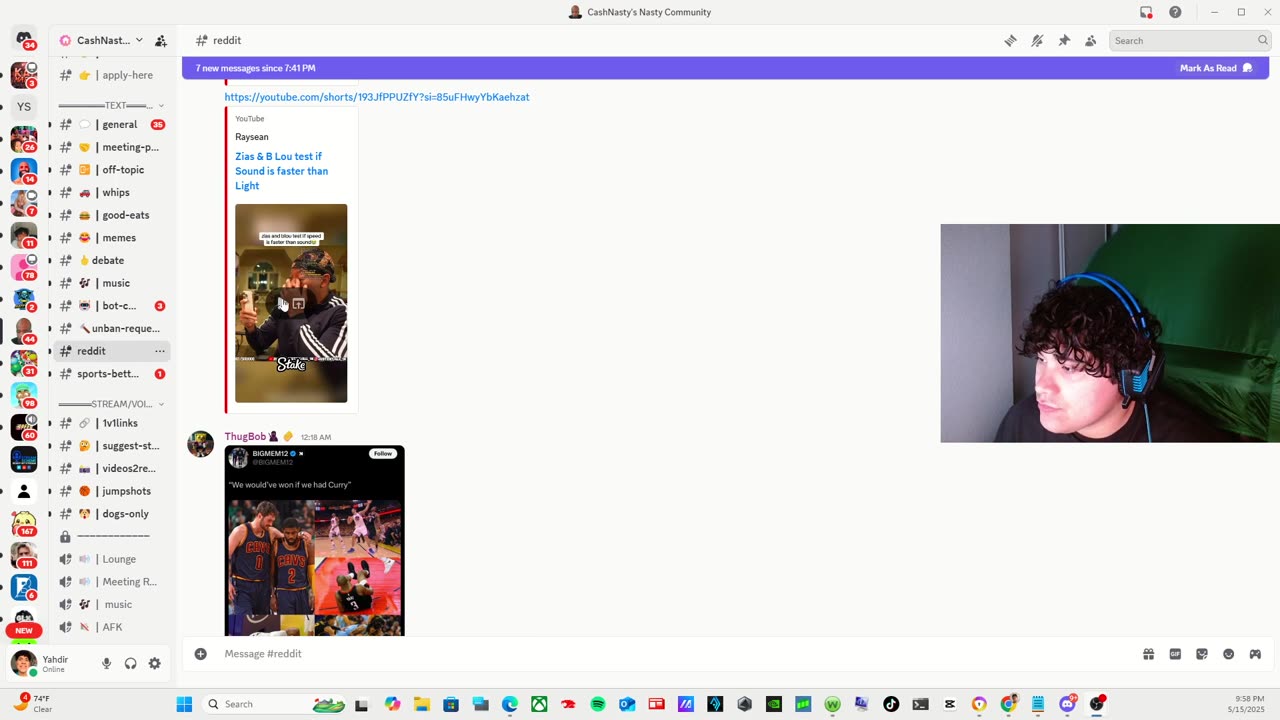Click the Windows Start button
This screenshot has height=720, width=1280.
(x=184, y=704)
